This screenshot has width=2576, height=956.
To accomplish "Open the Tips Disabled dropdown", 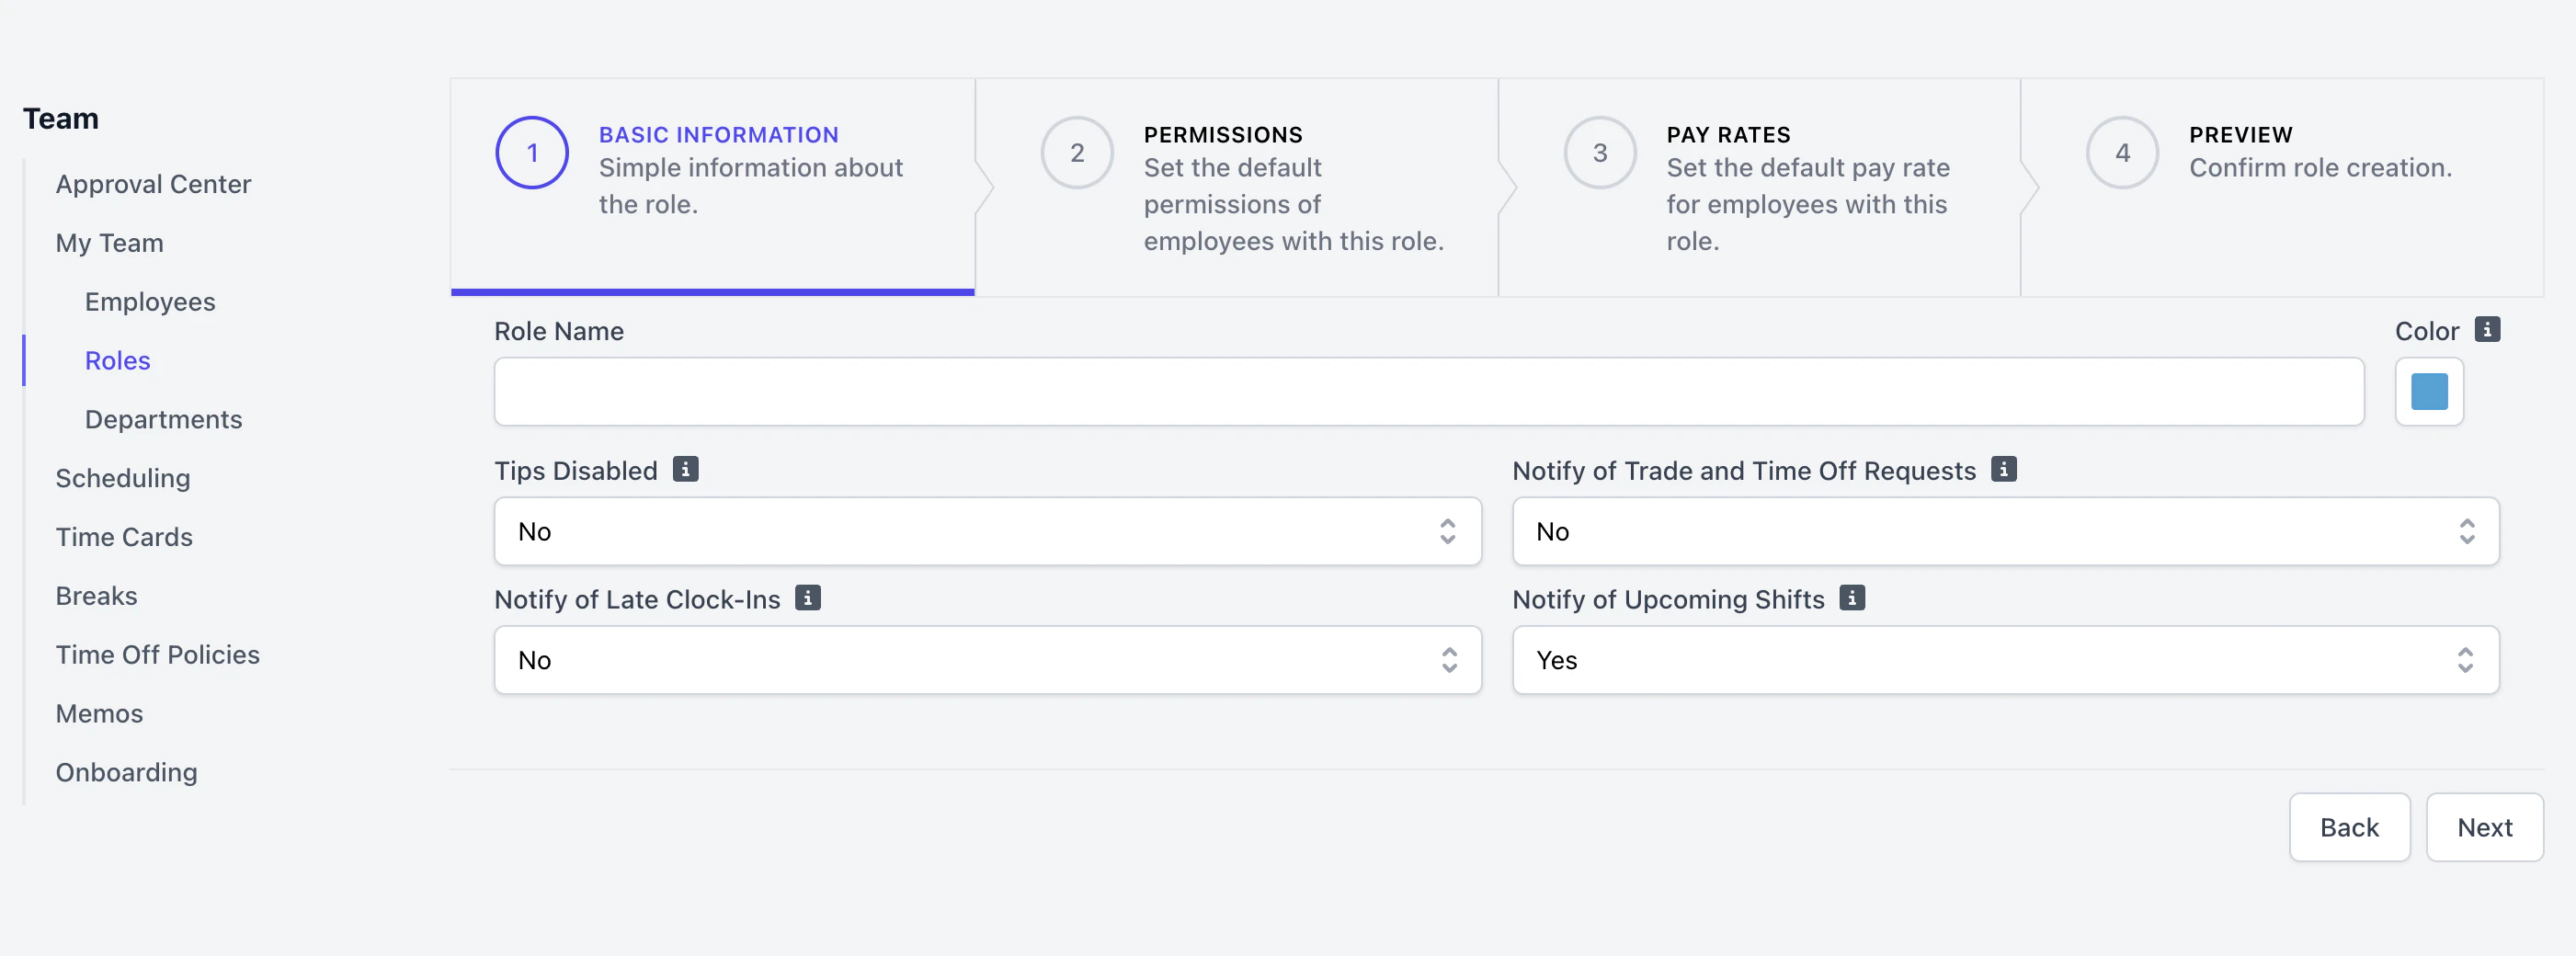I will click(987, 531).
